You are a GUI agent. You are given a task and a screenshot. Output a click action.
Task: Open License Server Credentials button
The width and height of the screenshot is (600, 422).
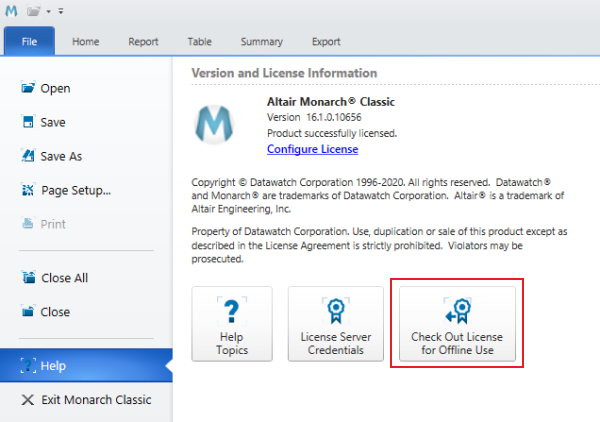336,324
